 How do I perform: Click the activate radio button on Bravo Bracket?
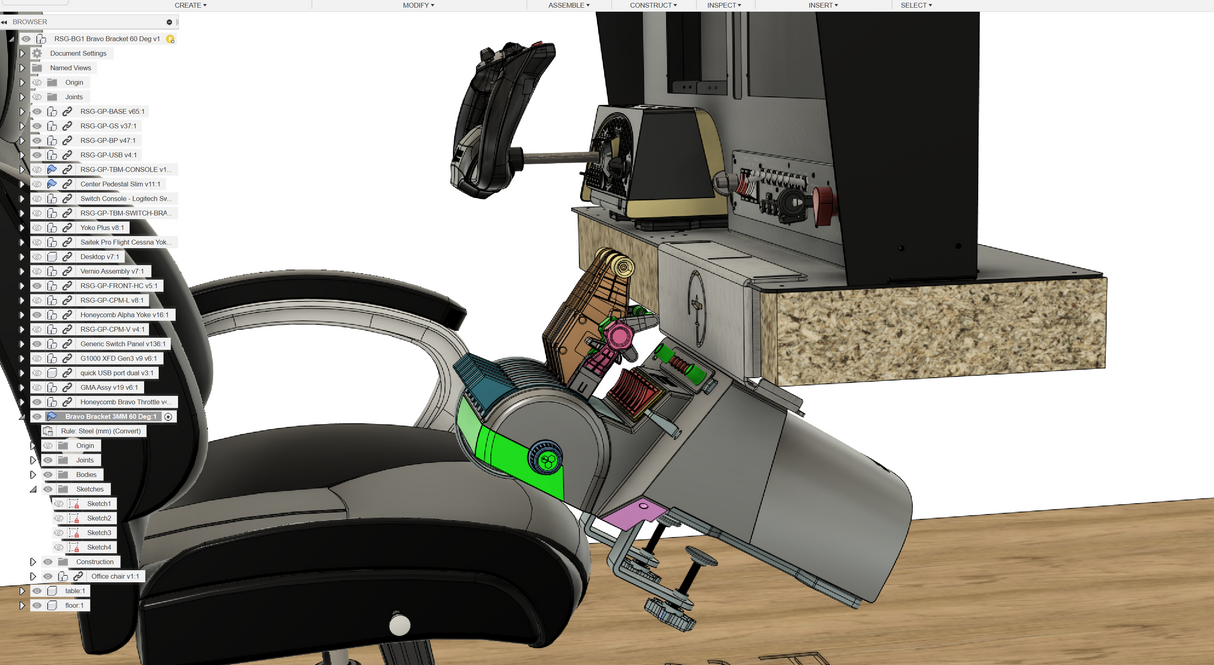[x=169, y=417]
